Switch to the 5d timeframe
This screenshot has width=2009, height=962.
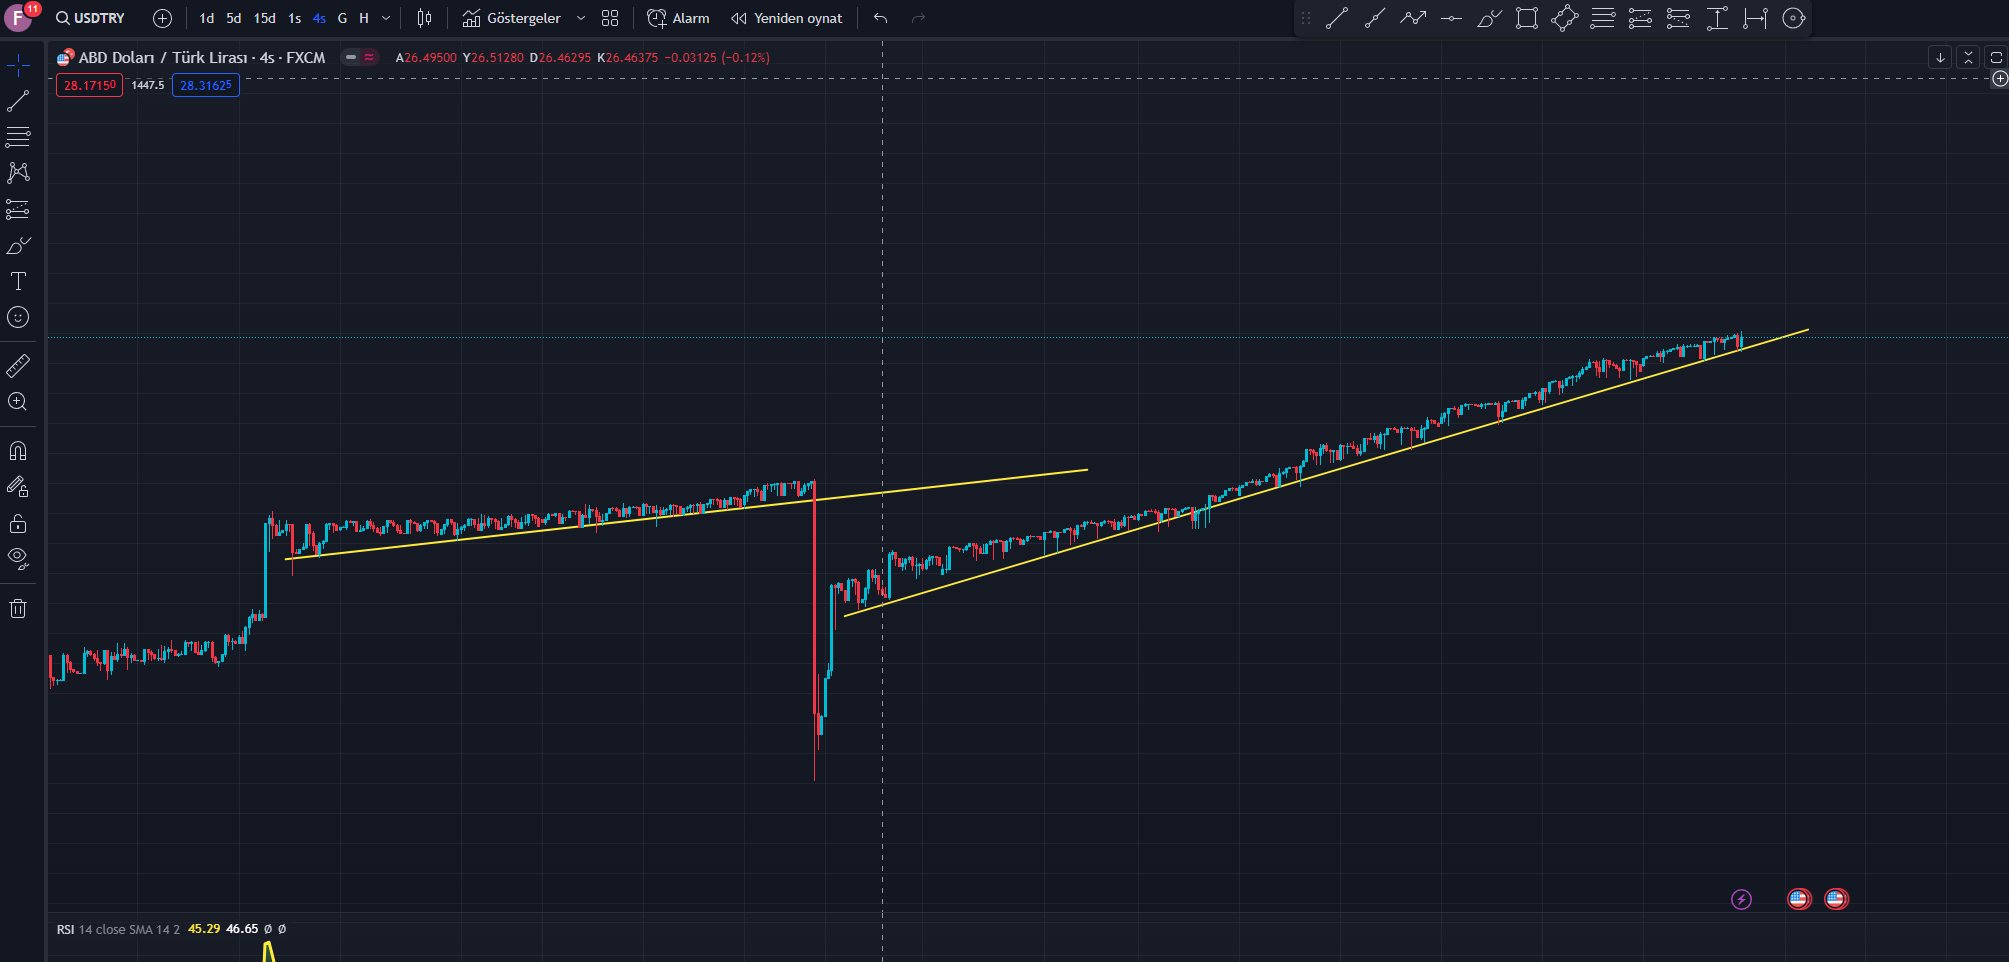pos(233,18)
